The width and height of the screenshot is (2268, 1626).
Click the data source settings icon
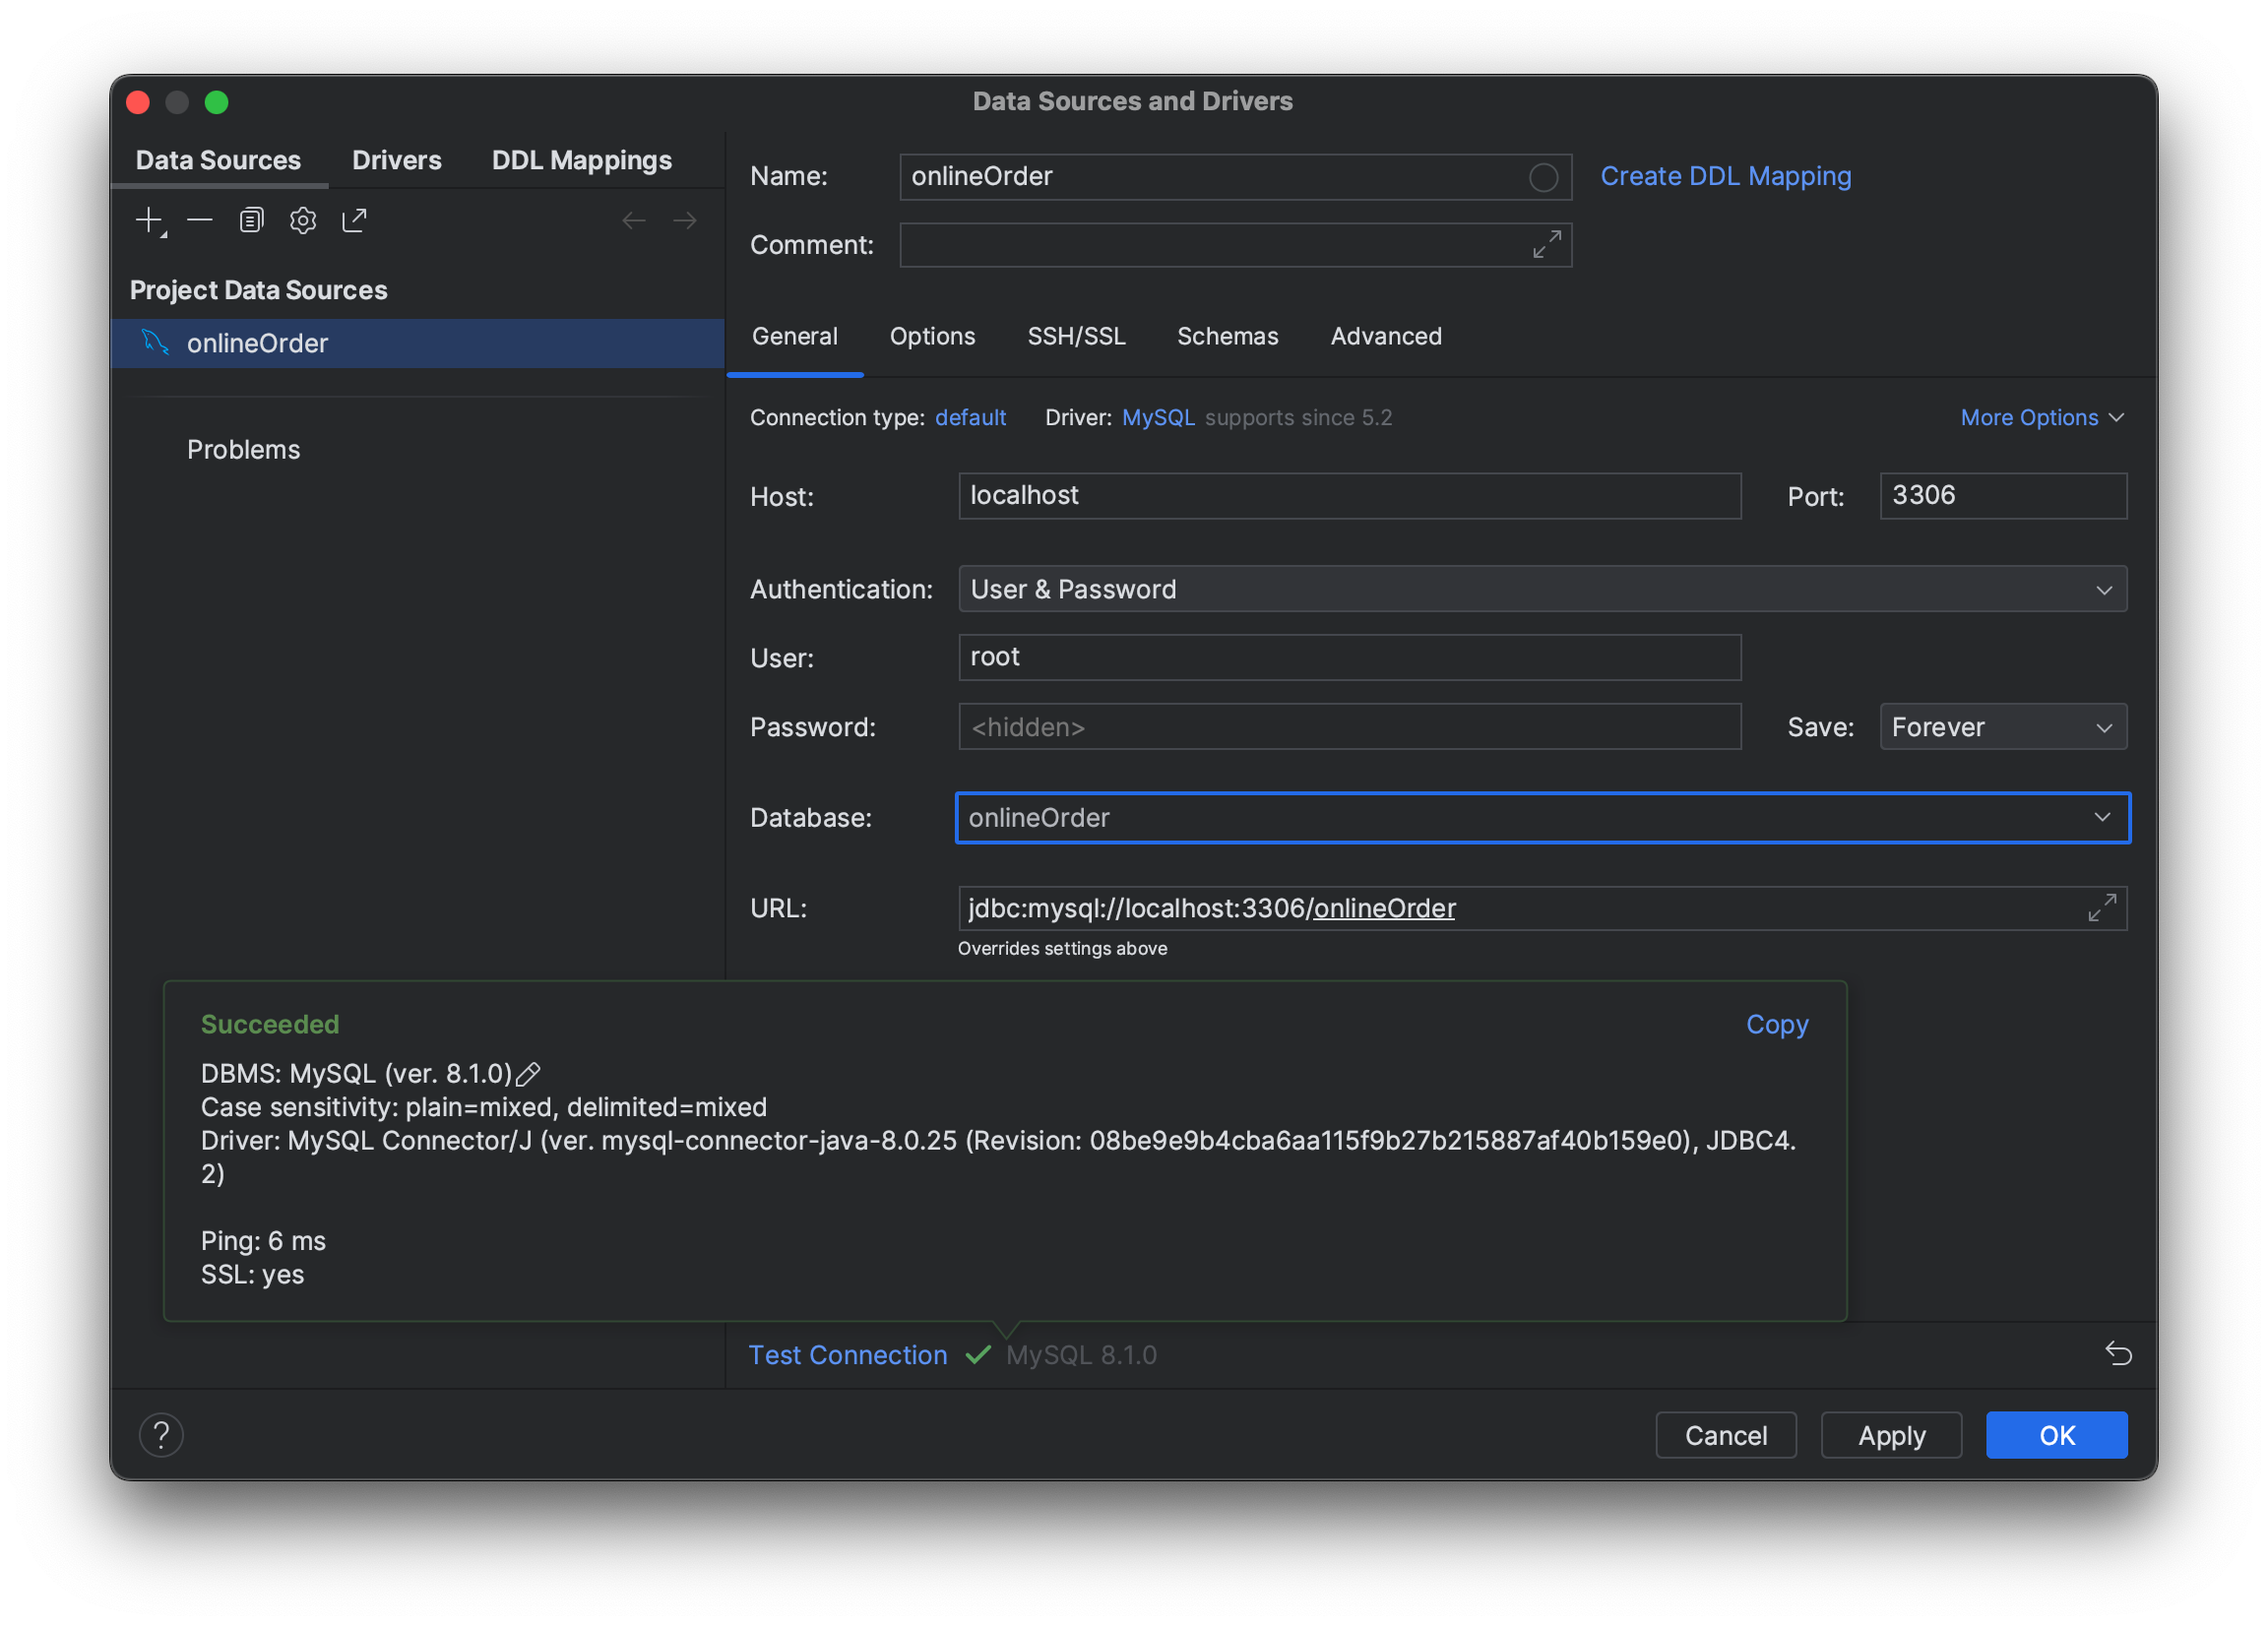point(302,219)
